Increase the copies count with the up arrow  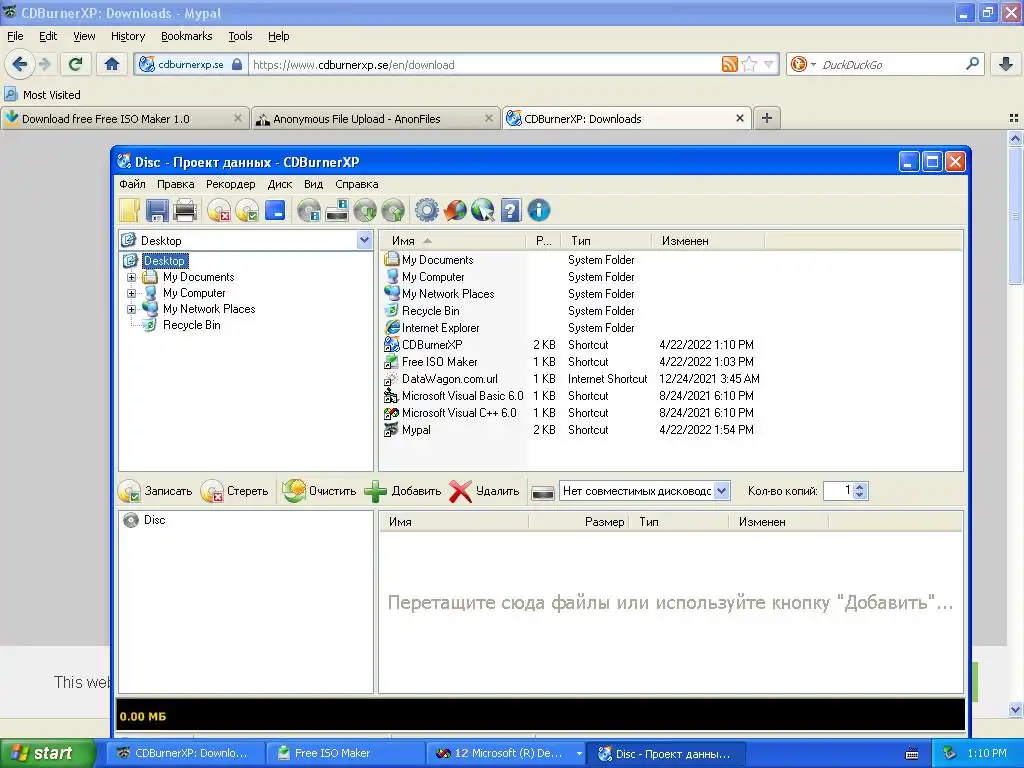pyautogui.click(x=860, y=487)
